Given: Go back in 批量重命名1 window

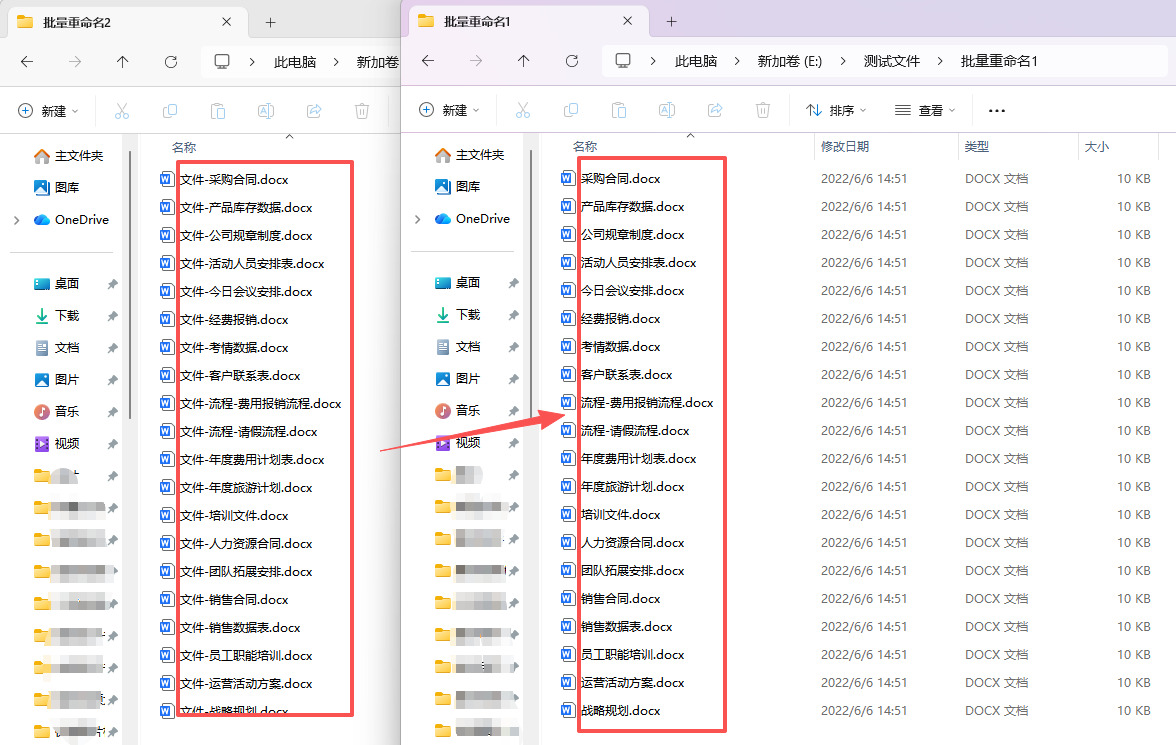Looking at the screenshot, I should point(428,61).
